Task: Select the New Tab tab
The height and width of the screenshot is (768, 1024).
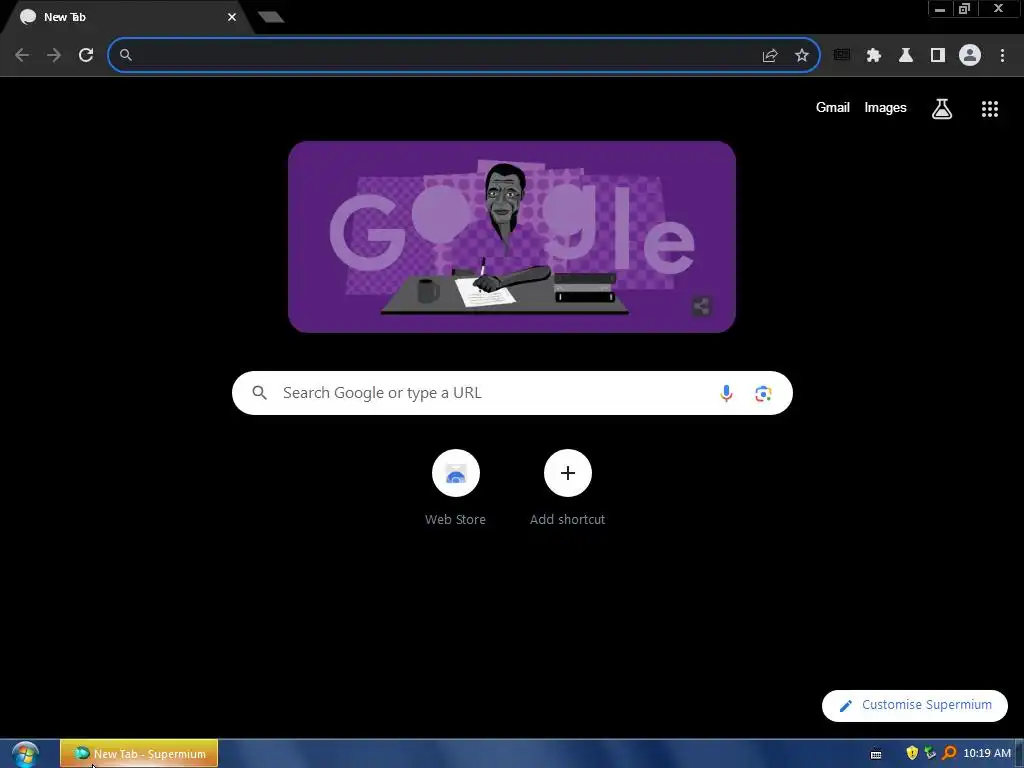Action: click(x=124, y=17)
